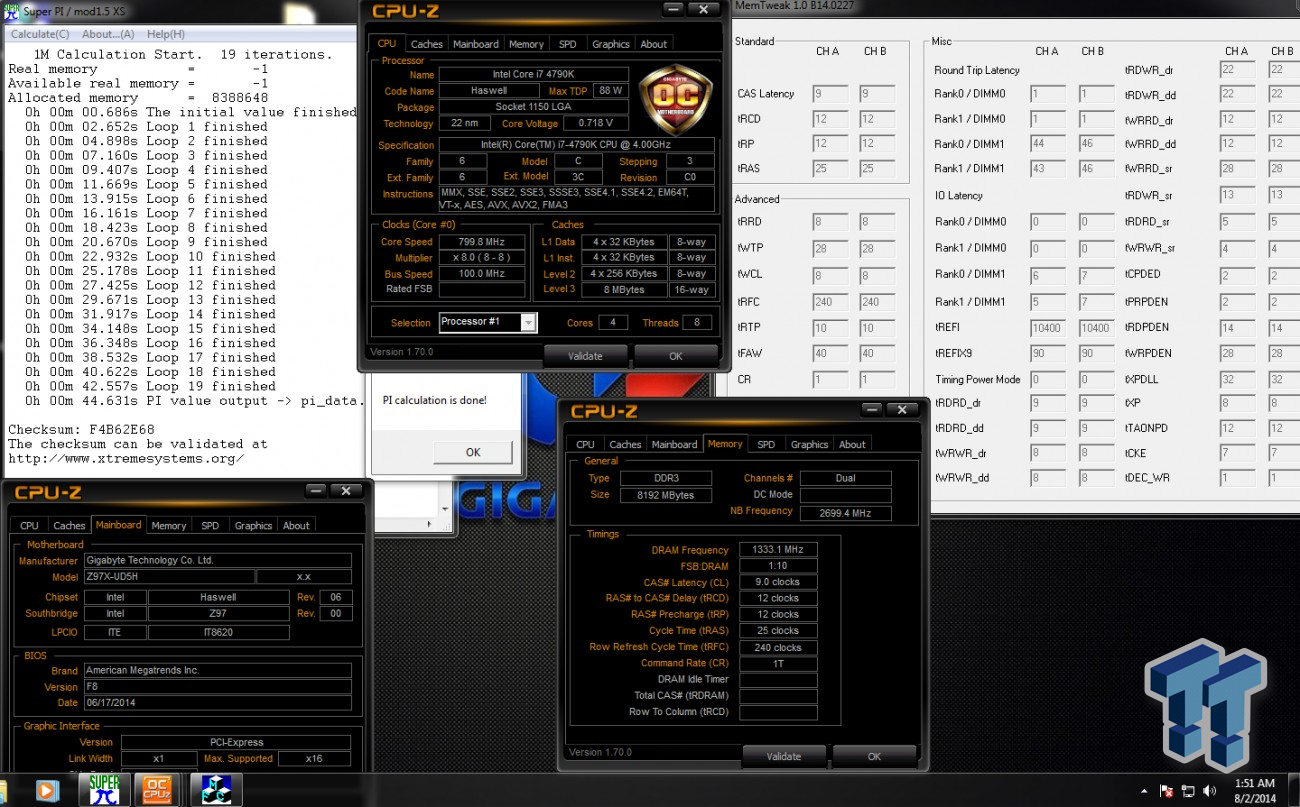Open the taskbar clock showing 1:51 AM
The height and width of the screenshot is (807, 1300).
1254,790
